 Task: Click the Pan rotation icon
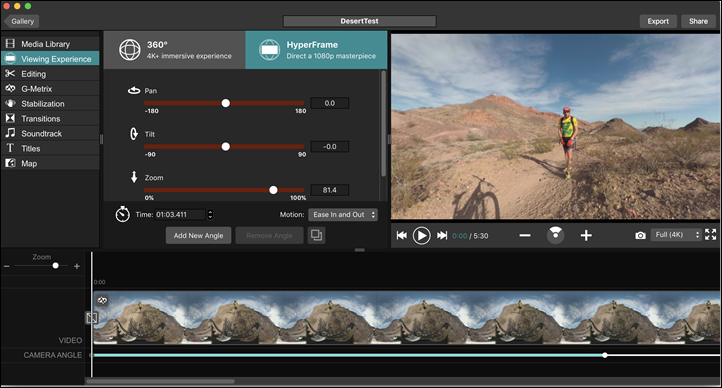[134, 90]
